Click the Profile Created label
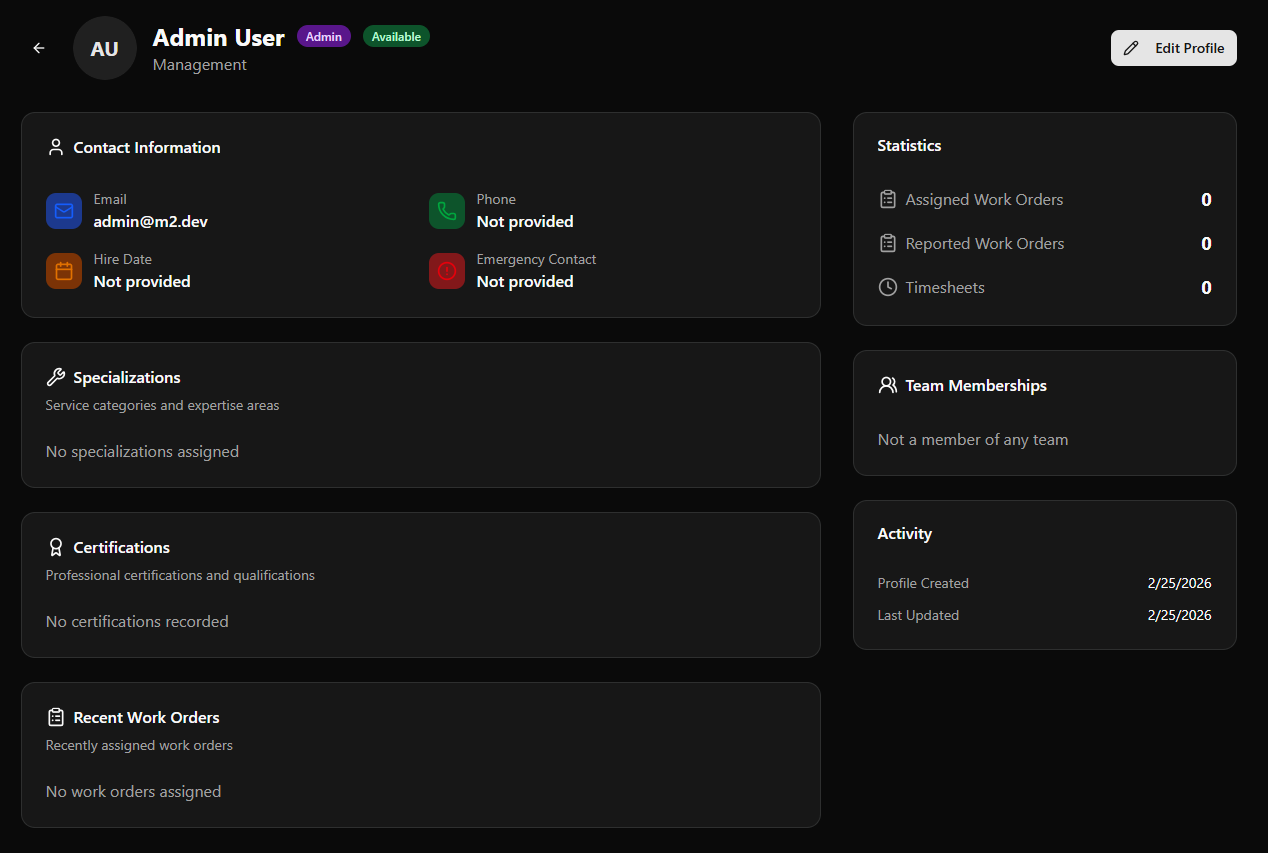 pyautogui.click(x=923, y=583)
